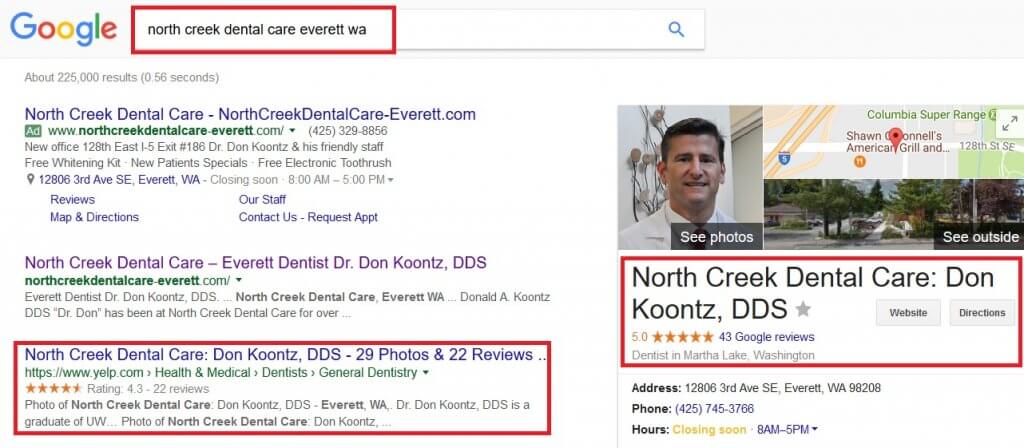1024x448 pixels.
Task: Click the See outside street view thumbnail
Action: 893,214
